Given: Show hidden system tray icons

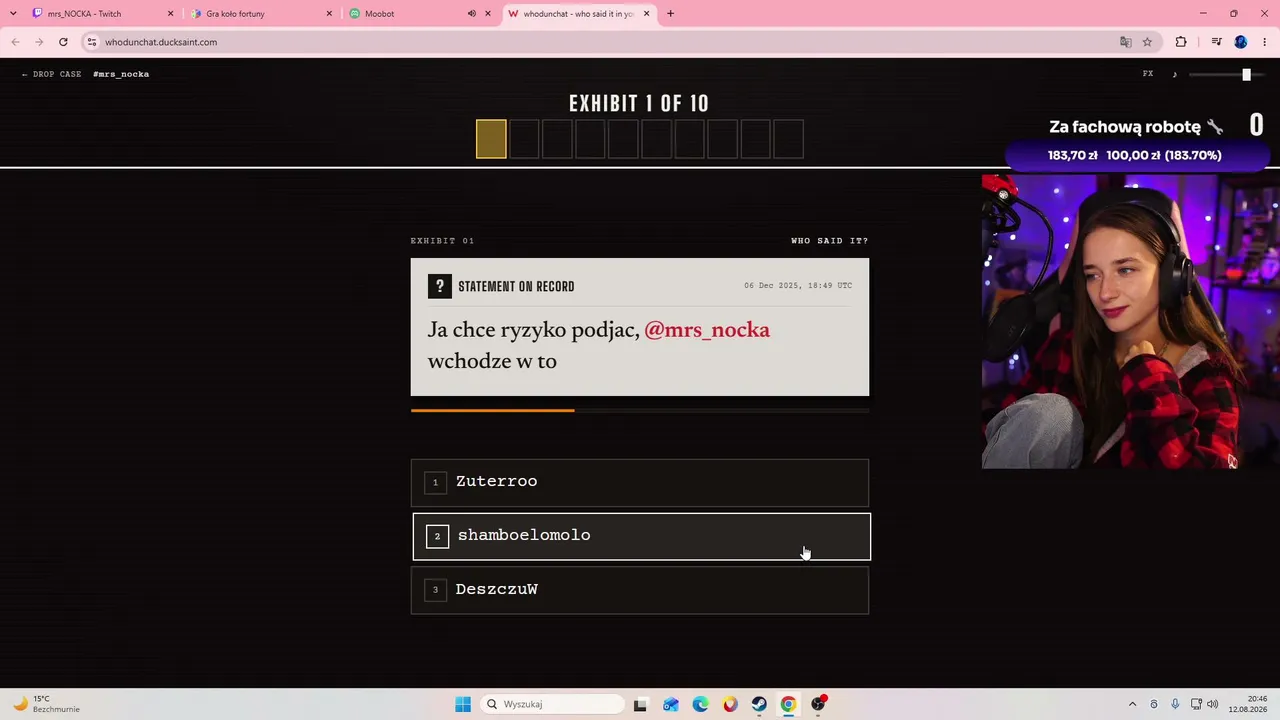Looking at the screenshot, I should 1132,704.
